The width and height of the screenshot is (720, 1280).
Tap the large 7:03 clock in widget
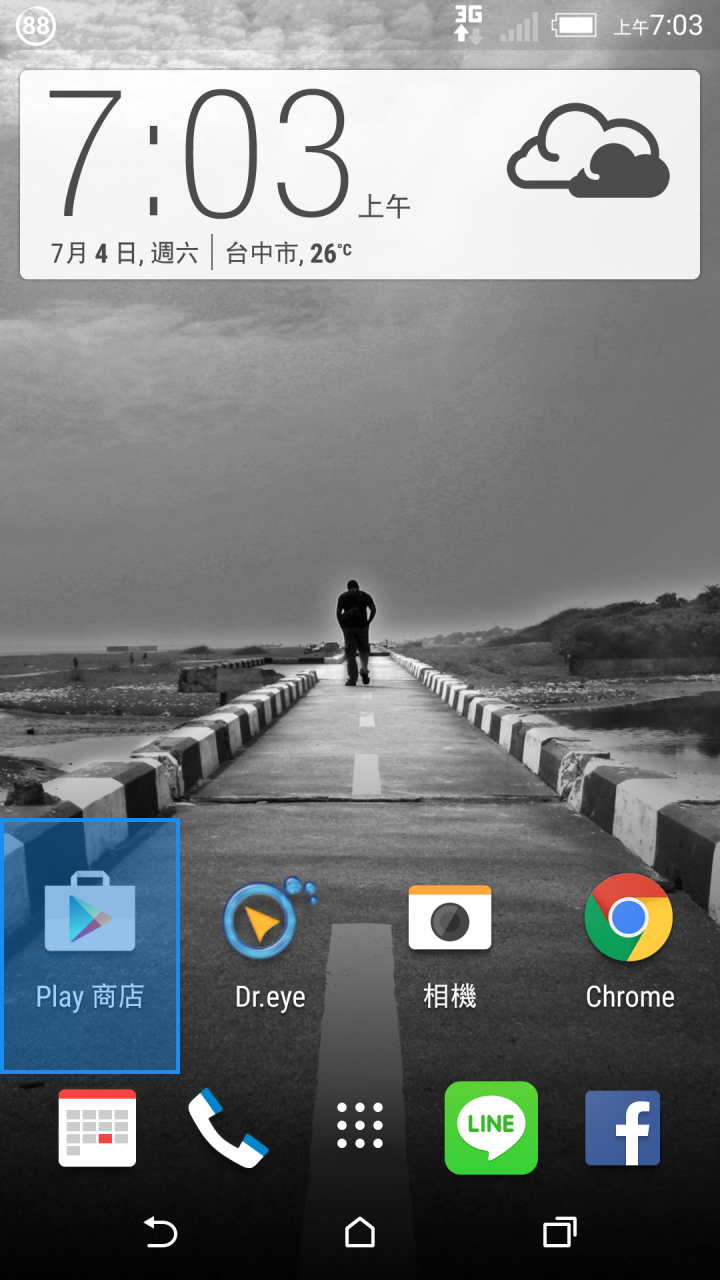(200, 153)
